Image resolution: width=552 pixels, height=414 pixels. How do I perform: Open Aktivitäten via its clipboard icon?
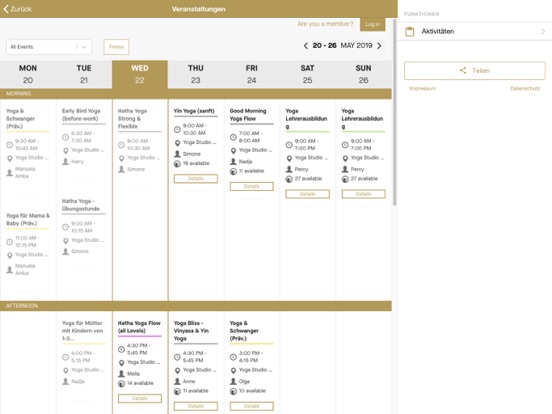(x=410, y=31)
